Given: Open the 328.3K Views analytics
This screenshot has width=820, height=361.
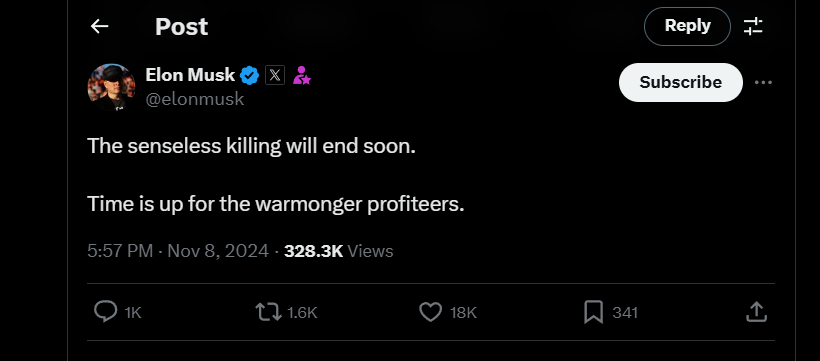Looking at the screenshot, I should click(x=338, y=251).
